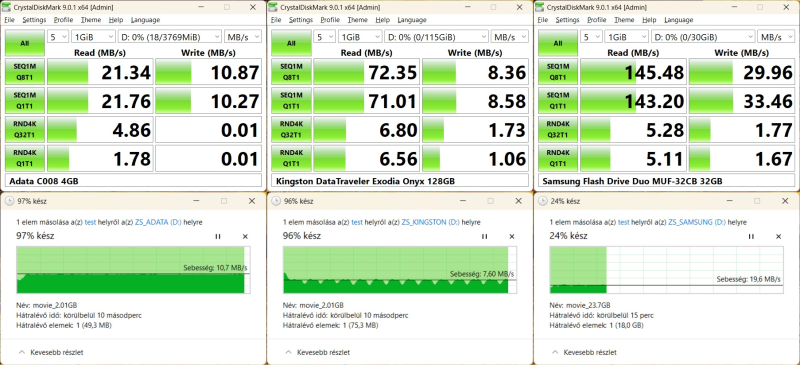This screenshot has width=800, height=365.
Task: Run RND4K Q1T1 test in Samsung window
Action: click(x=558, y=158)
